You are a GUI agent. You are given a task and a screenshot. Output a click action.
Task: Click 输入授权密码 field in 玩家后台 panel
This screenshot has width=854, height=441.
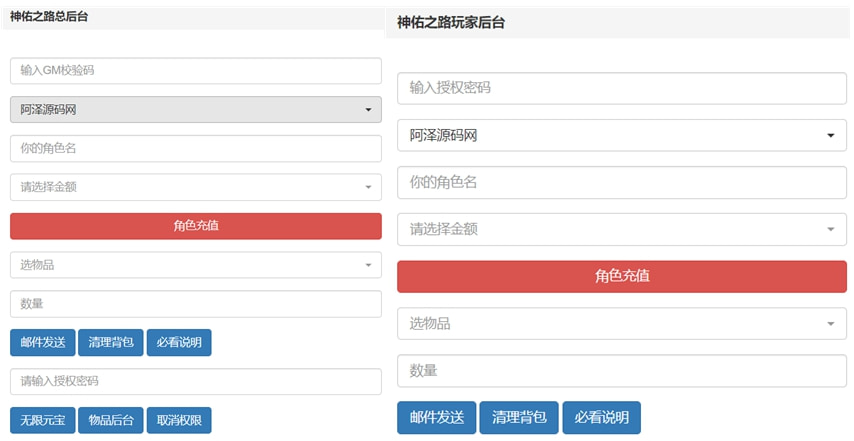click(x=621, y=88)
